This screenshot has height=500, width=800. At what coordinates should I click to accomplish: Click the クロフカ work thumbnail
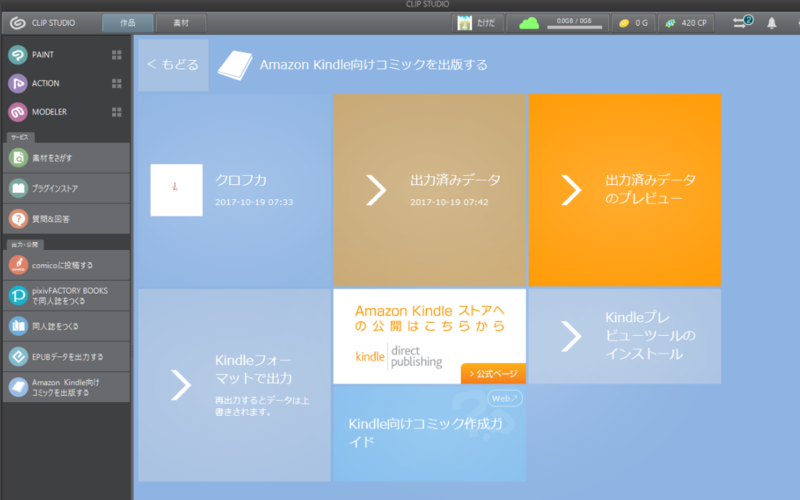(177, 190)
